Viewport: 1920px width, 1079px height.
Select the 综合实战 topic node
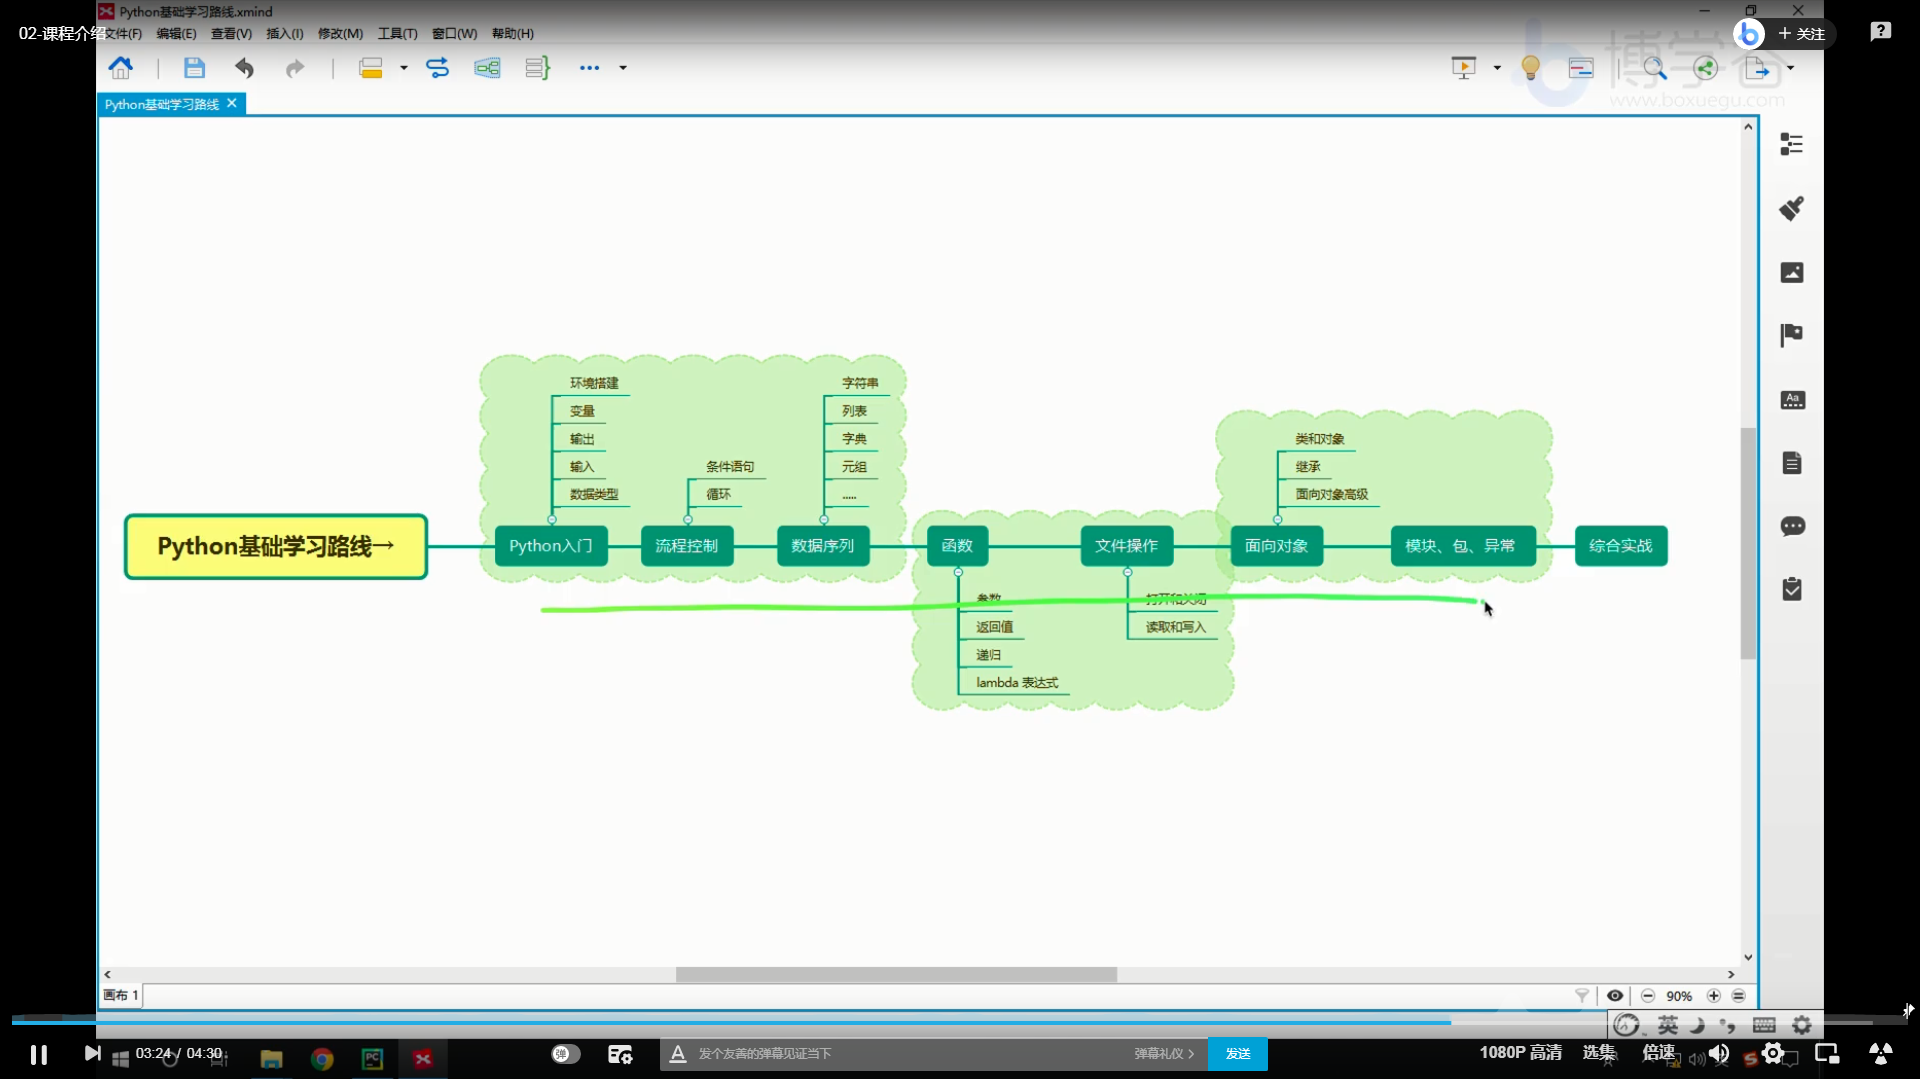pos(1621,546)
